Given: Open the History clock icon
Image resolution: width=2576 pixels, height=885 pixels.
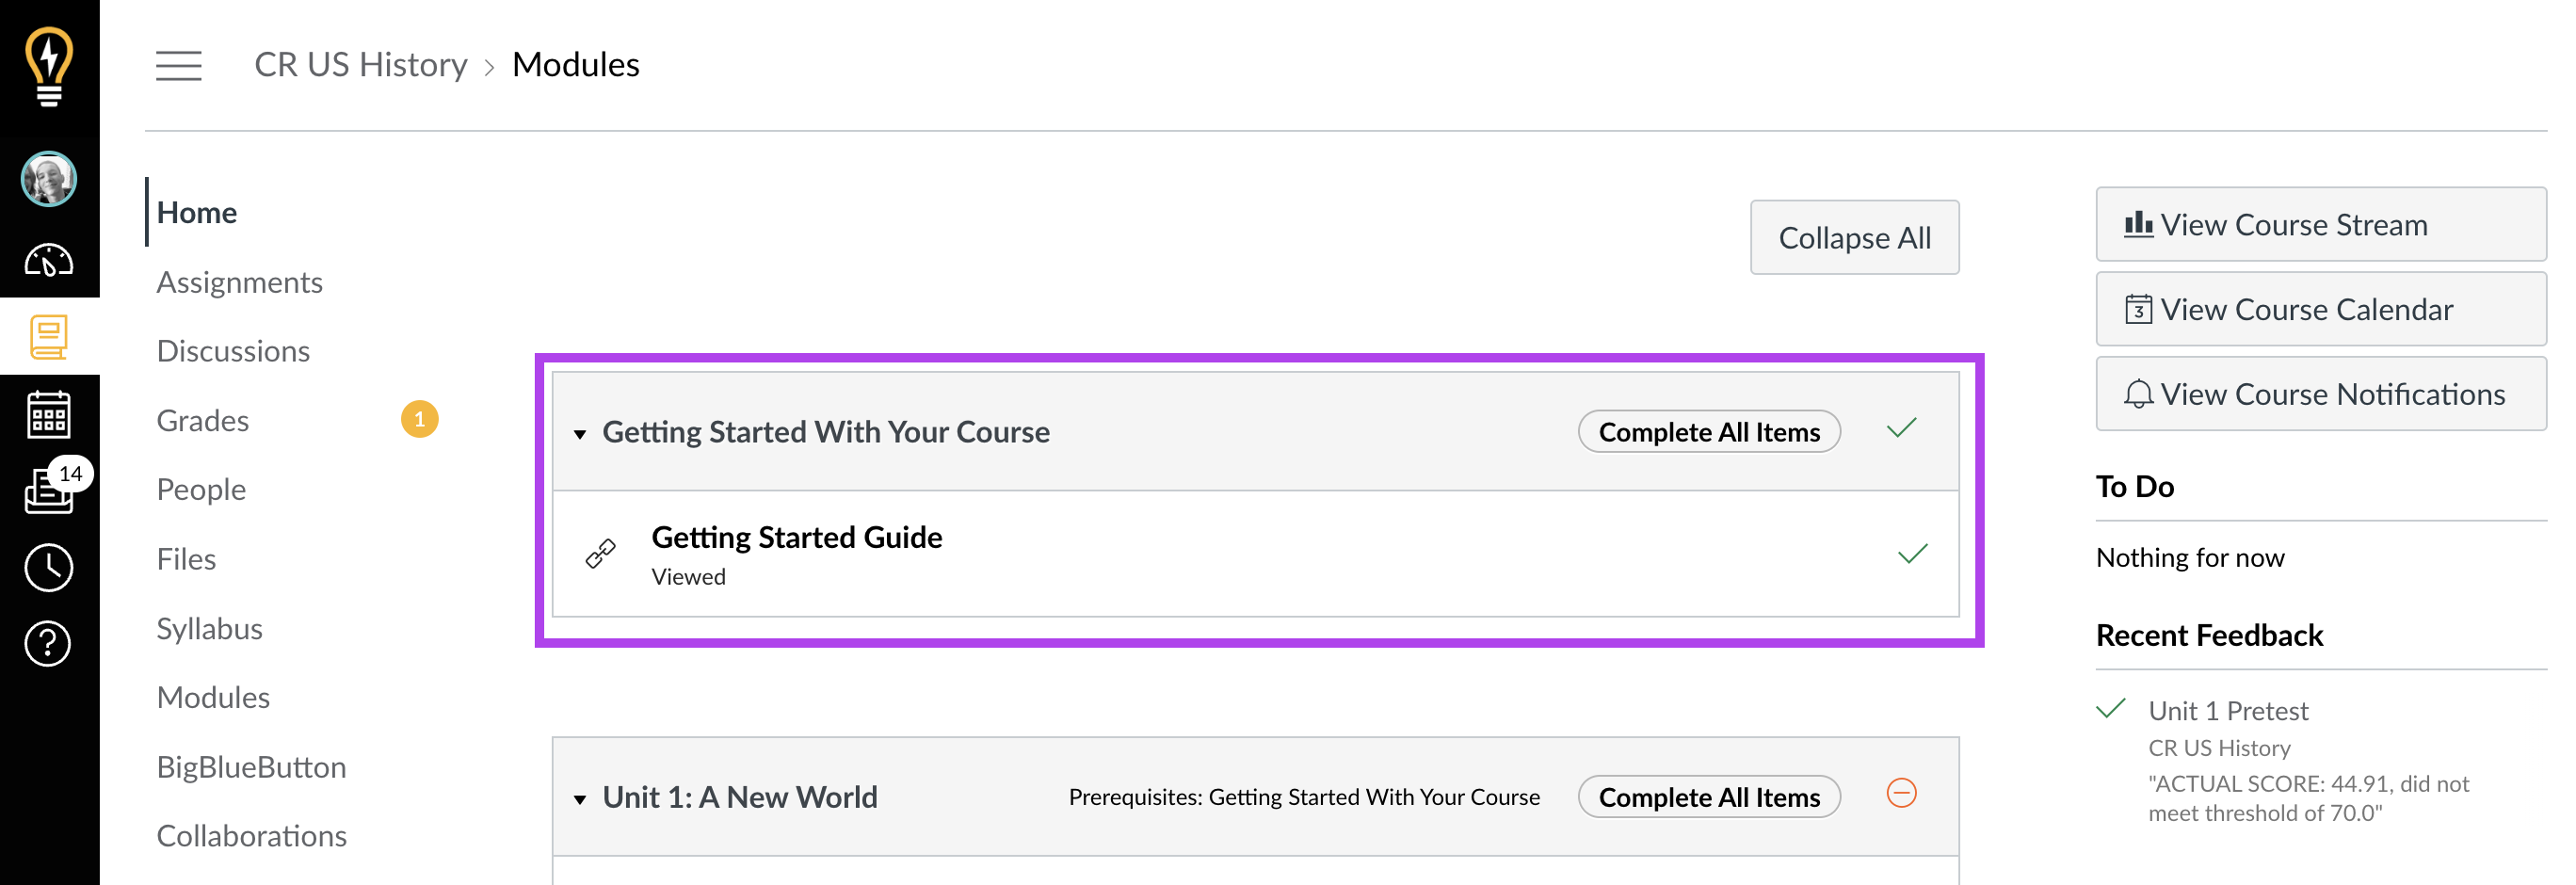Looking at the screenshot, I should click(x=49, y=567).
